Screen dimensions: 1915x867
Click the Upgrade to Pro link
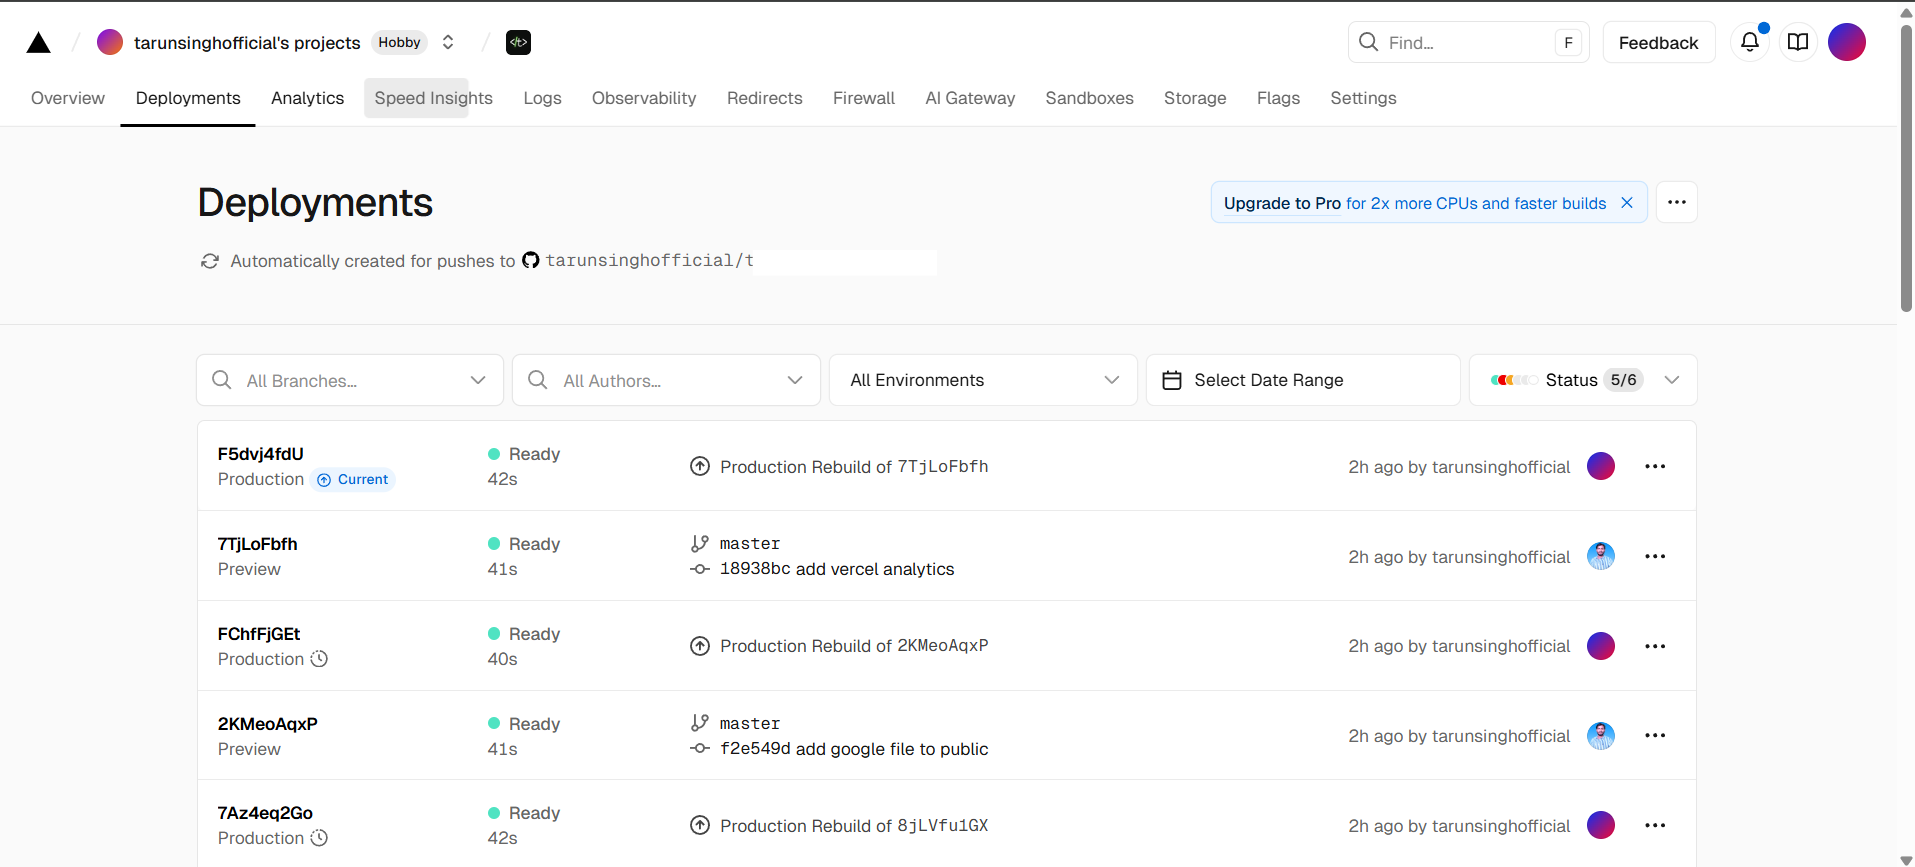tap(1282, 203)
